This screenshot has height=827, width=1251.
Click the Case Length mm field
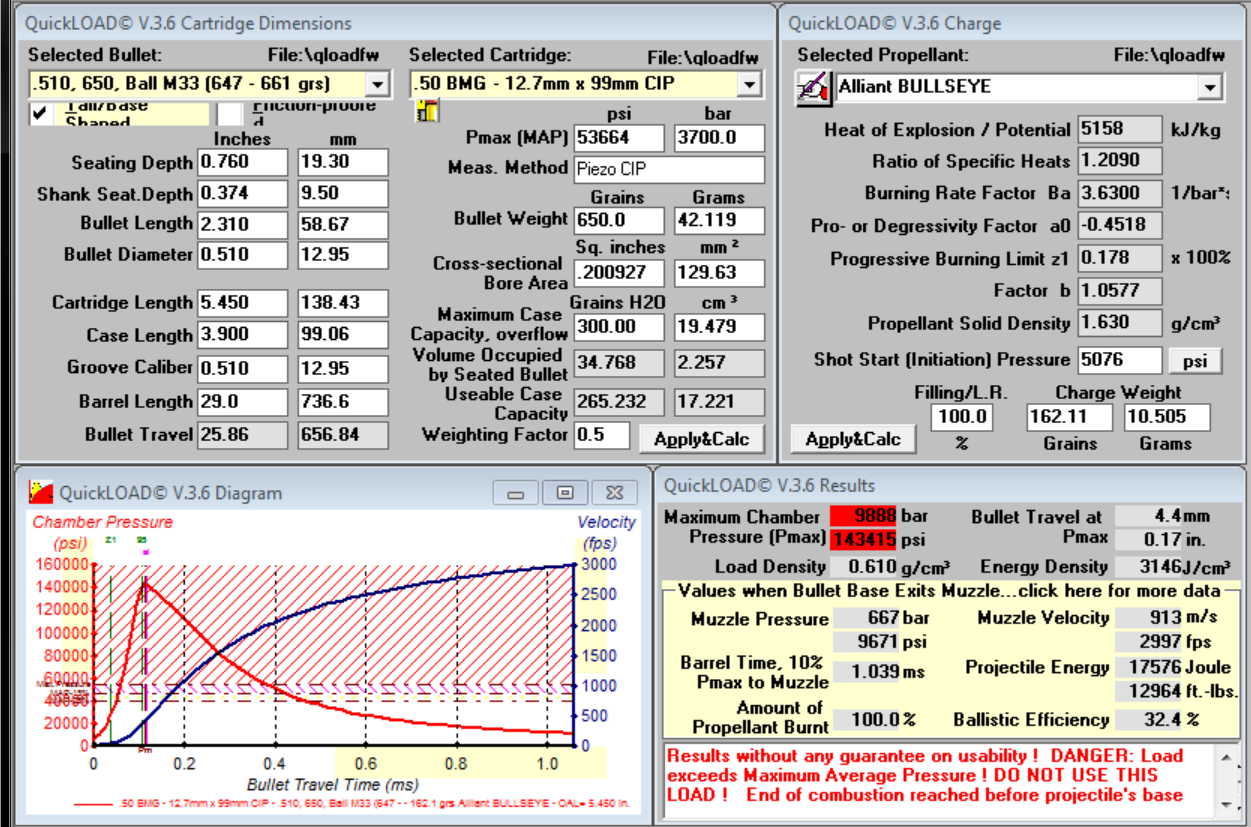coord(343,335)
